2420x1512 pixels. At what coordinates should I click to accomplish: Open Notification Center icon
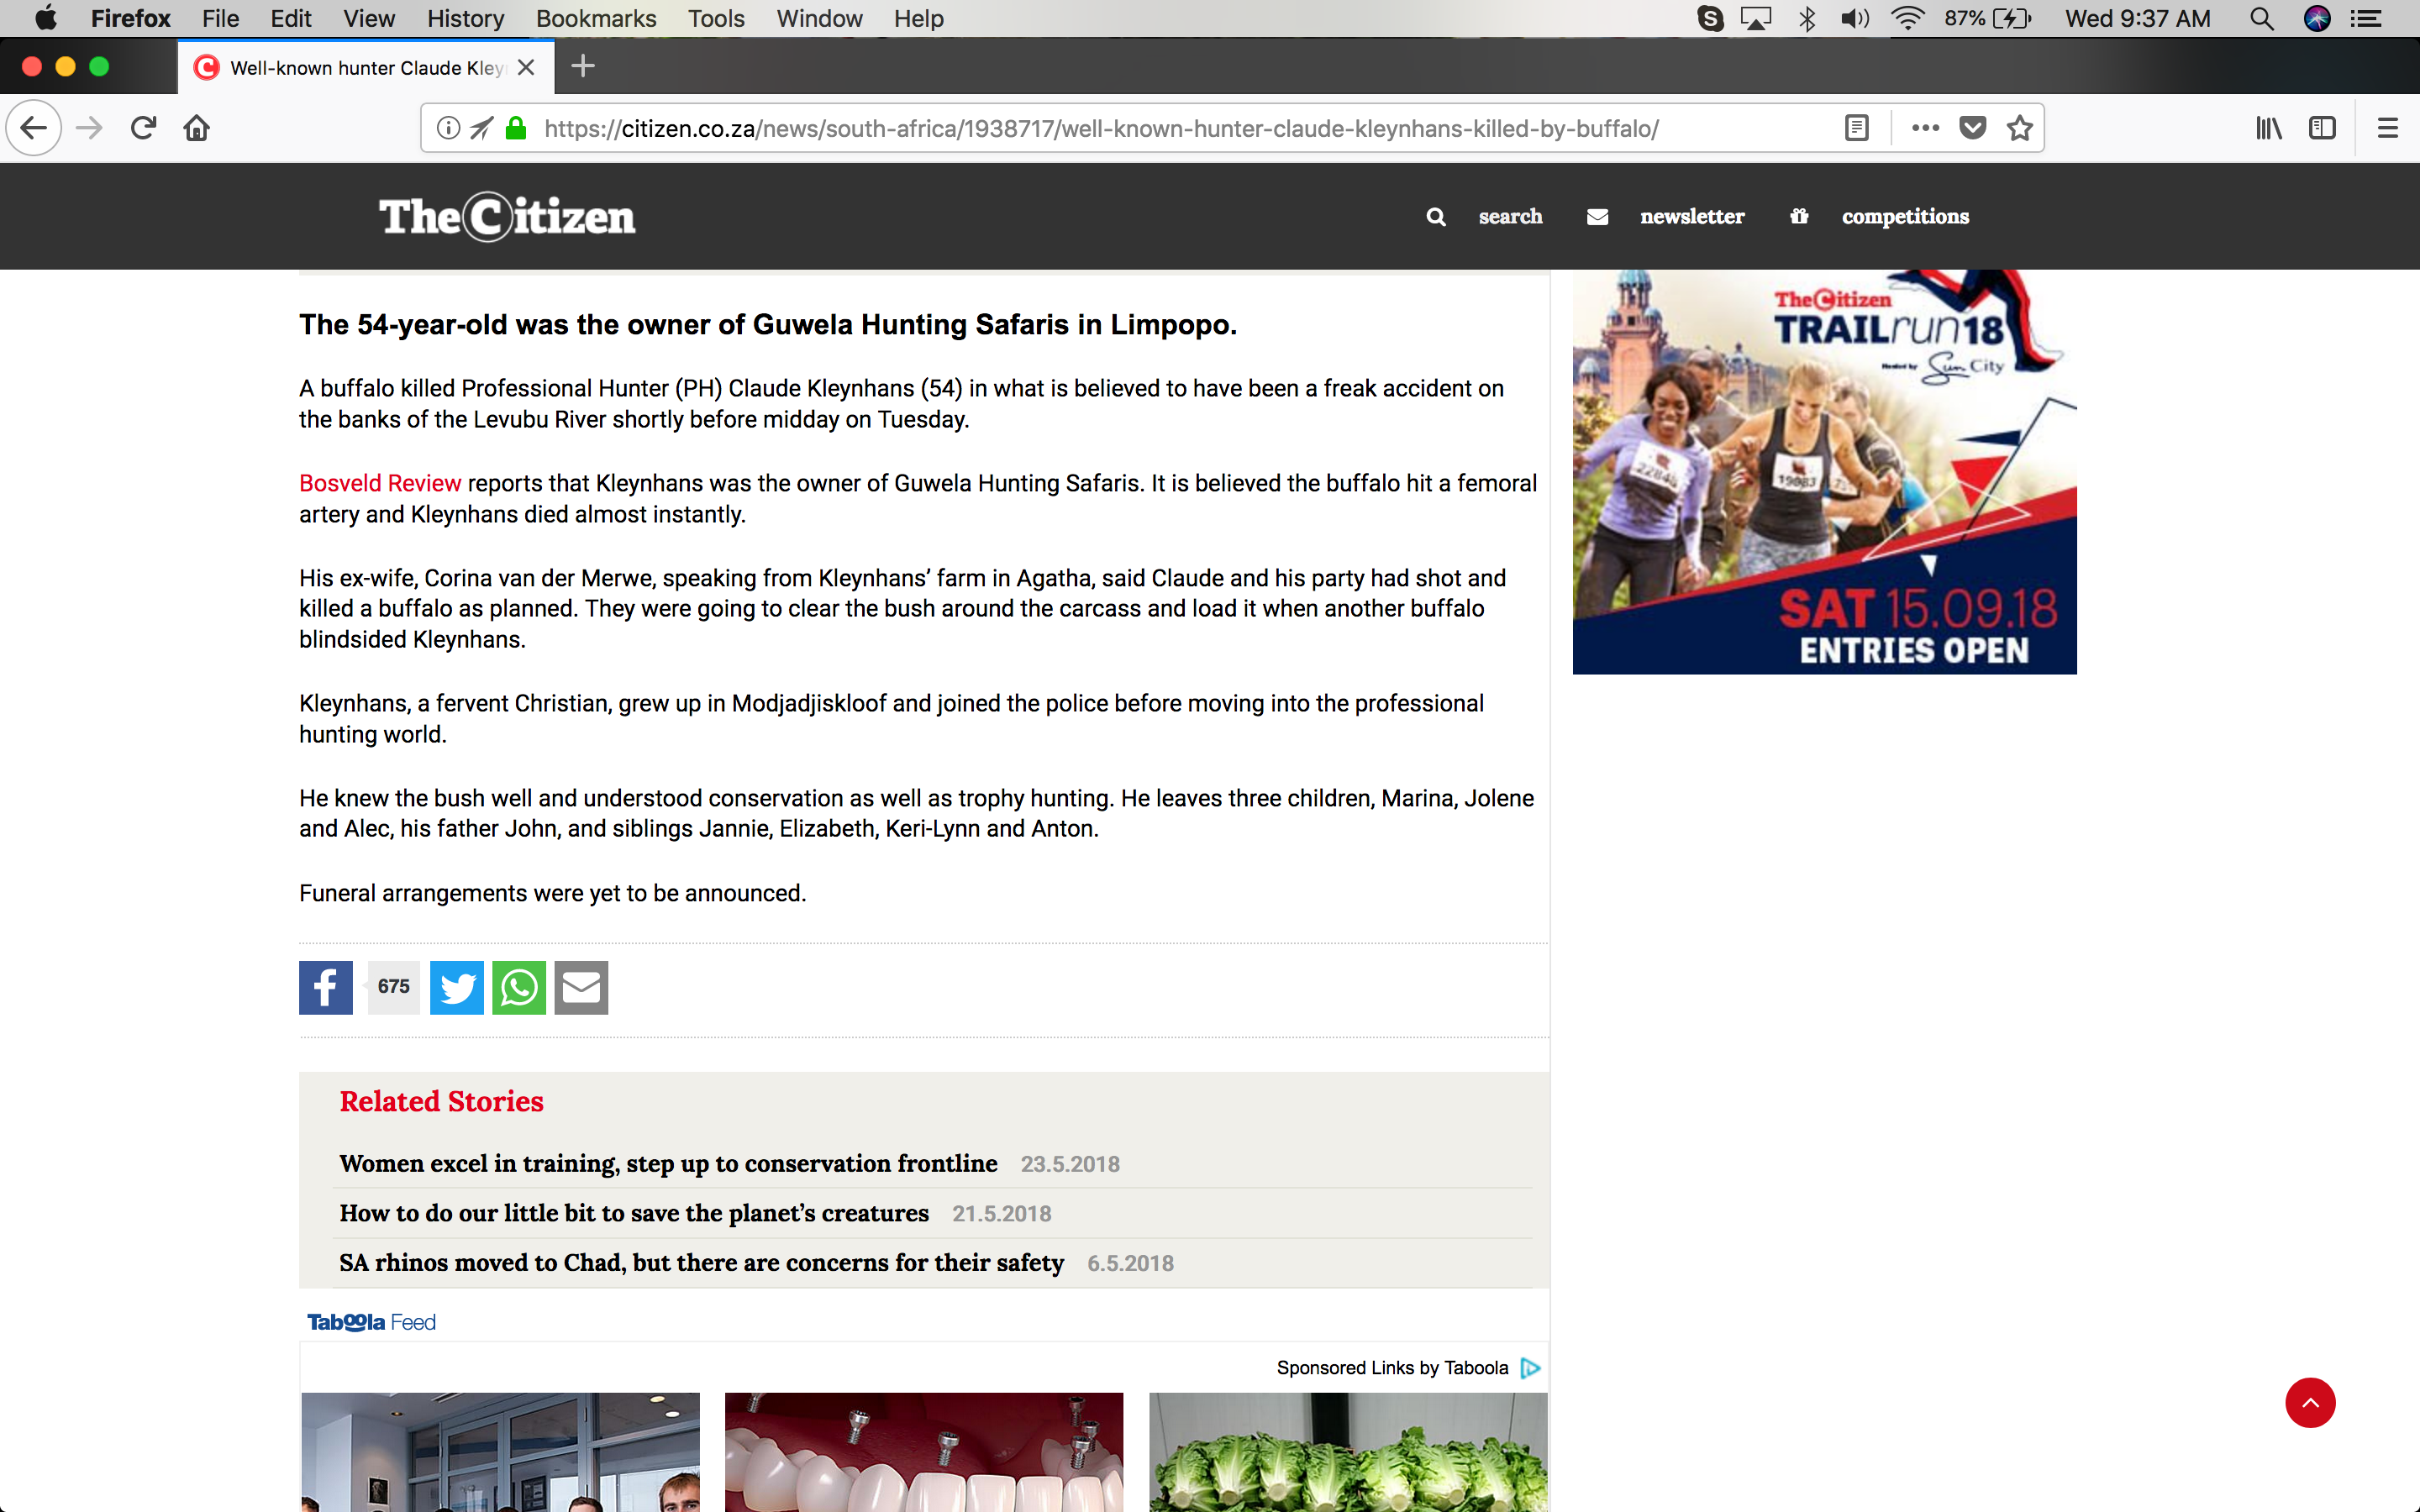[2366, 18]
